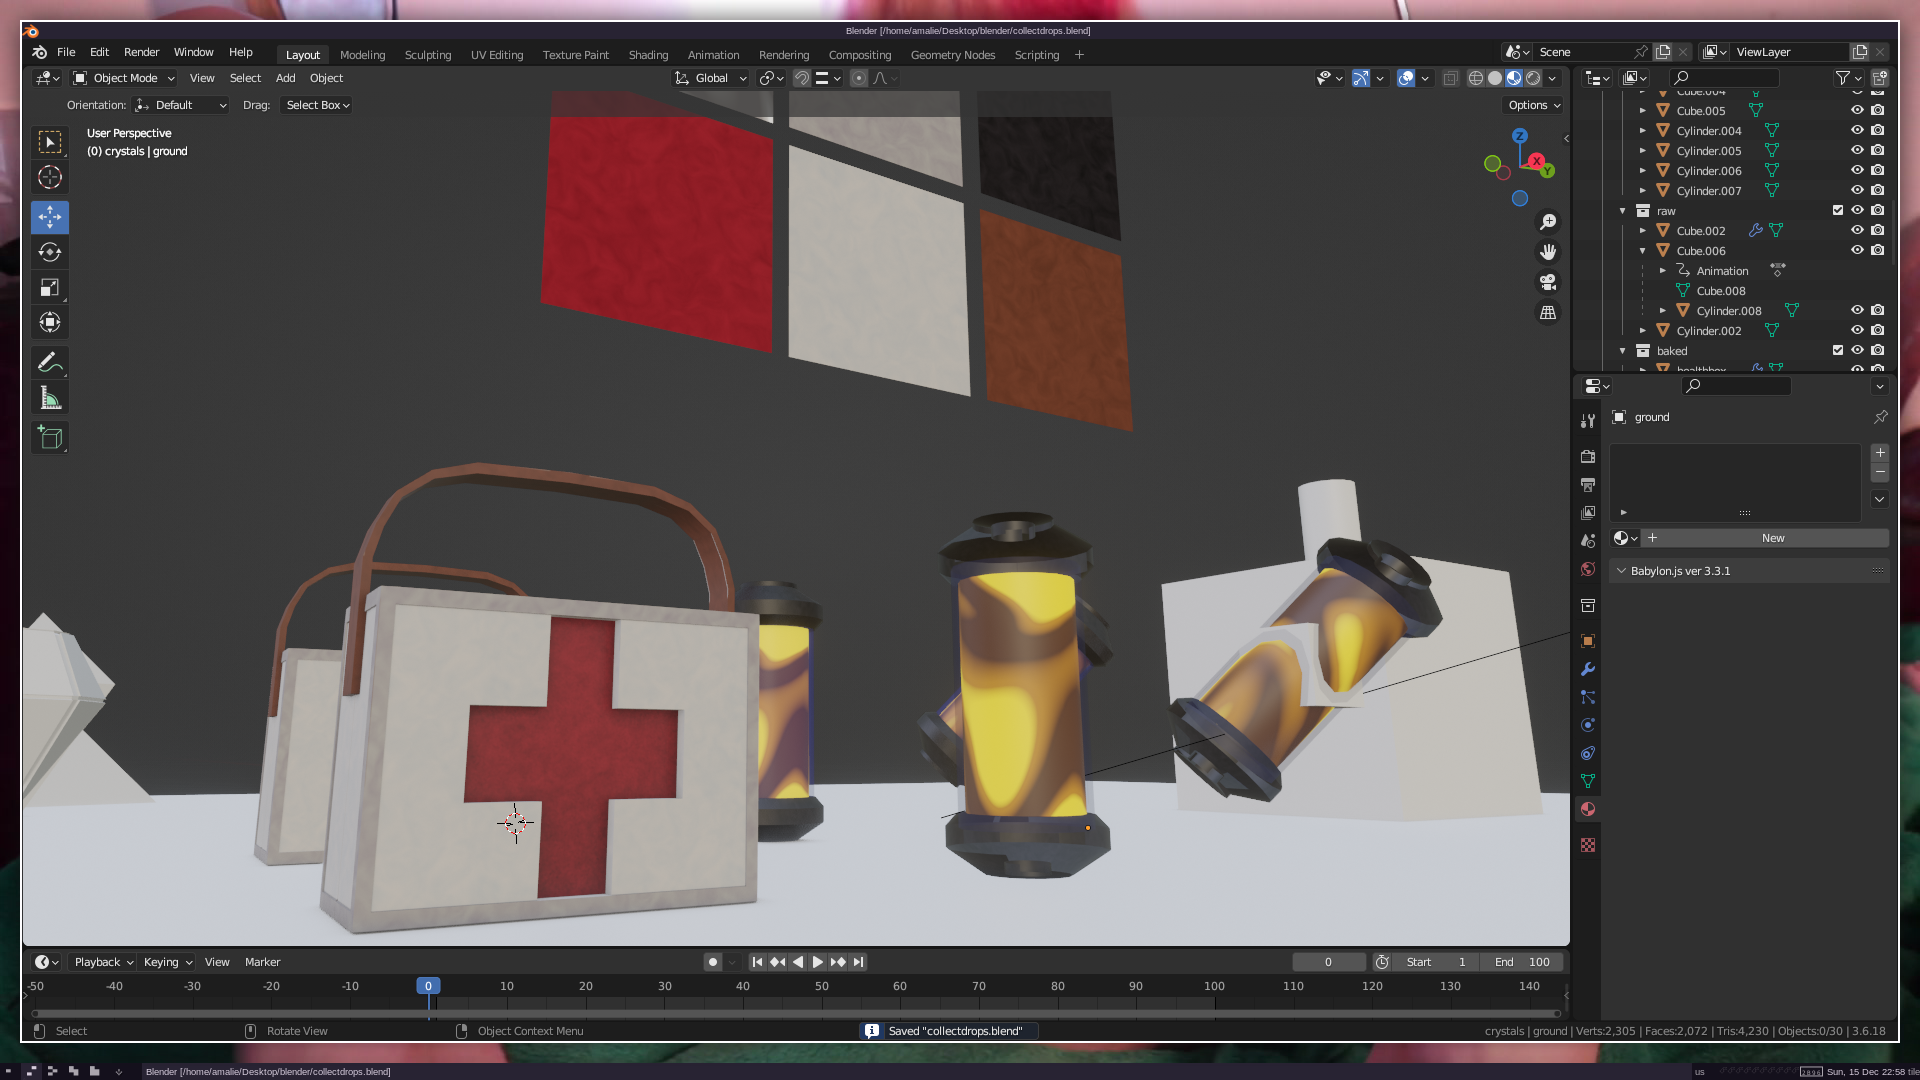The width and height of the screenshot is (1920, 1080).
Task: Activate the Annotate tool
Action: tap(50, 362)
